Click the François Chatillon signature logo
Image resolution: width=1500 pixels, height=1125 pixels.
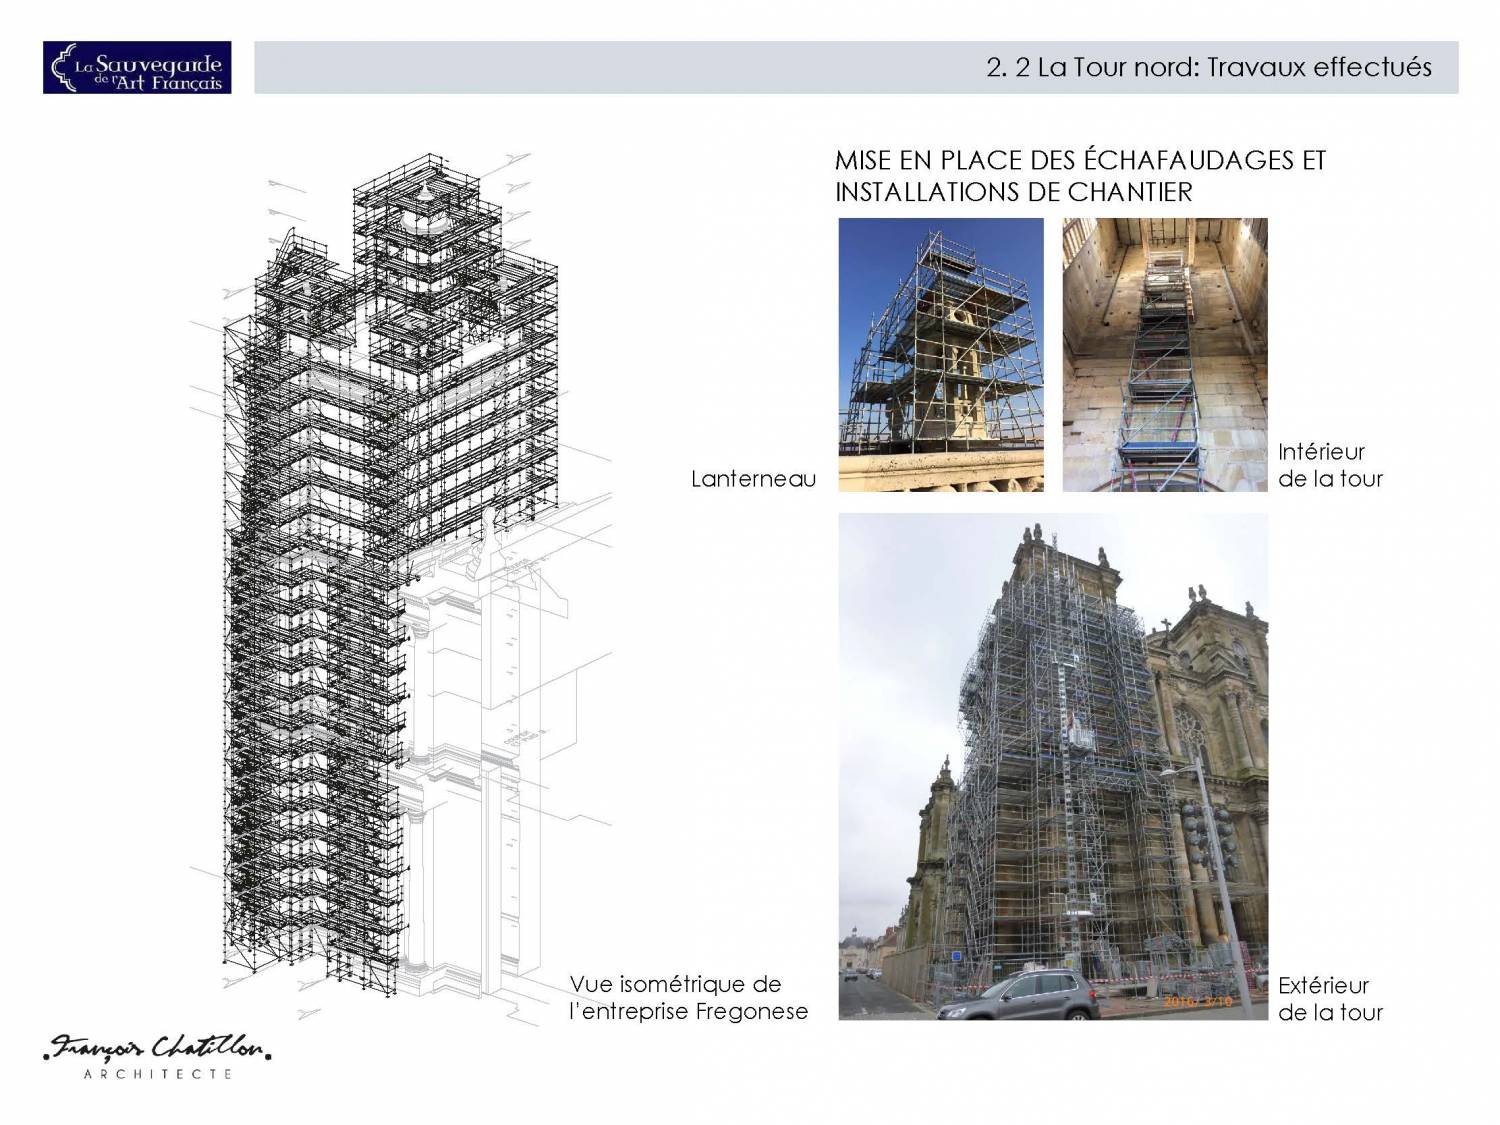157,1049
